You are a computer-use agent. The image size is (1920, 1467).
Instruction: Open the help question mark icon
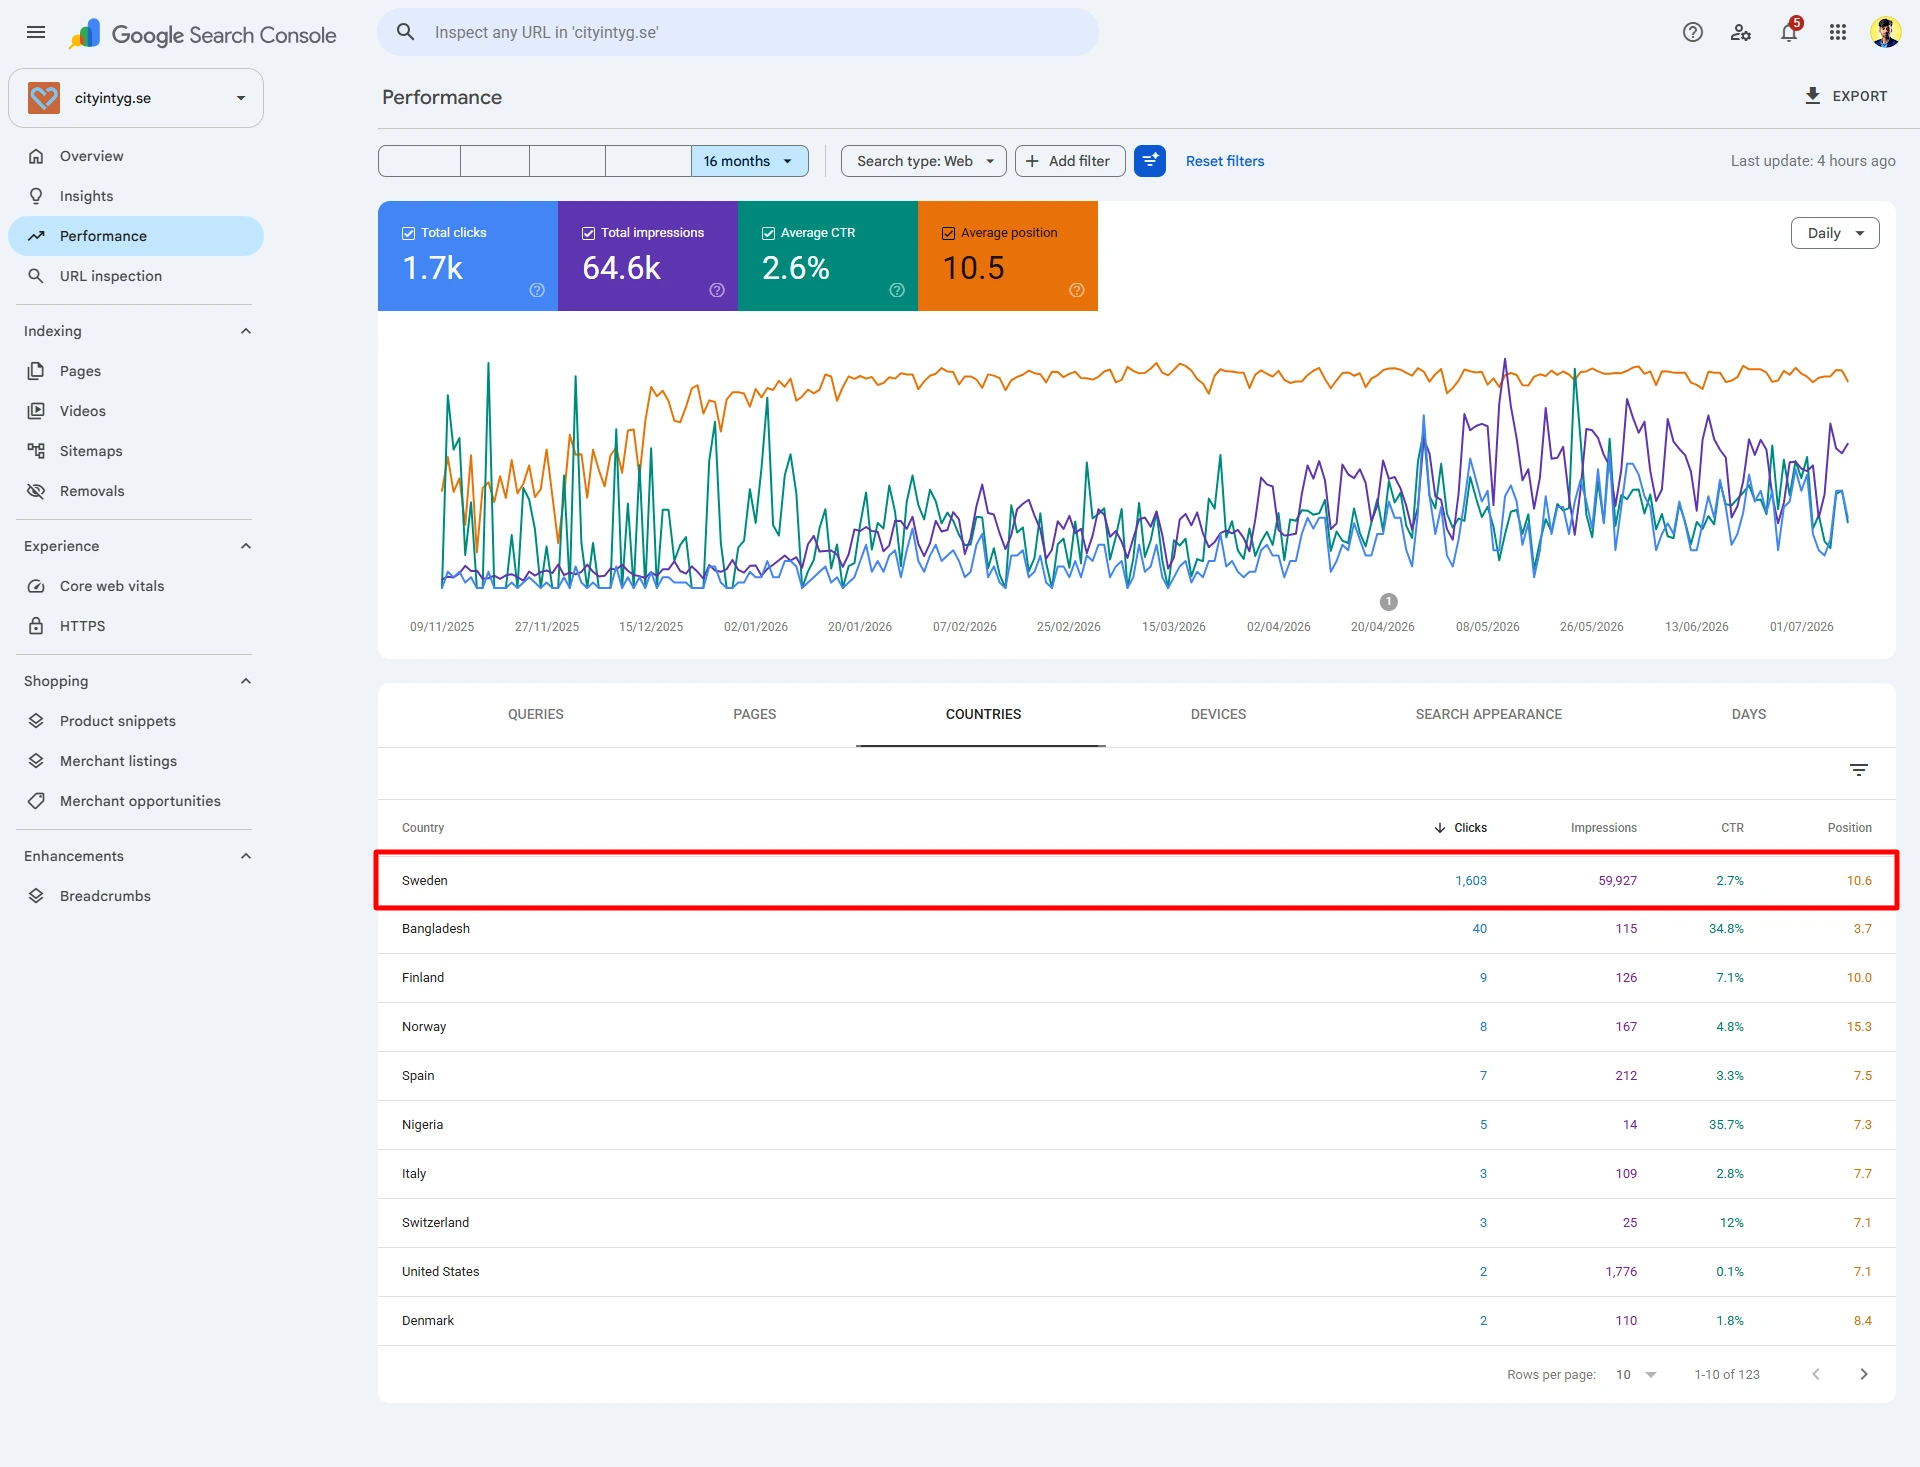pos(1692,32)
